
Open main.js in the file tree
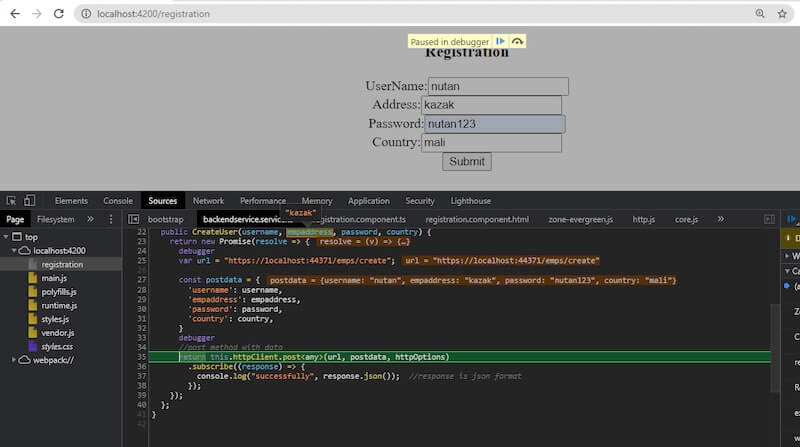click(54, 278)
